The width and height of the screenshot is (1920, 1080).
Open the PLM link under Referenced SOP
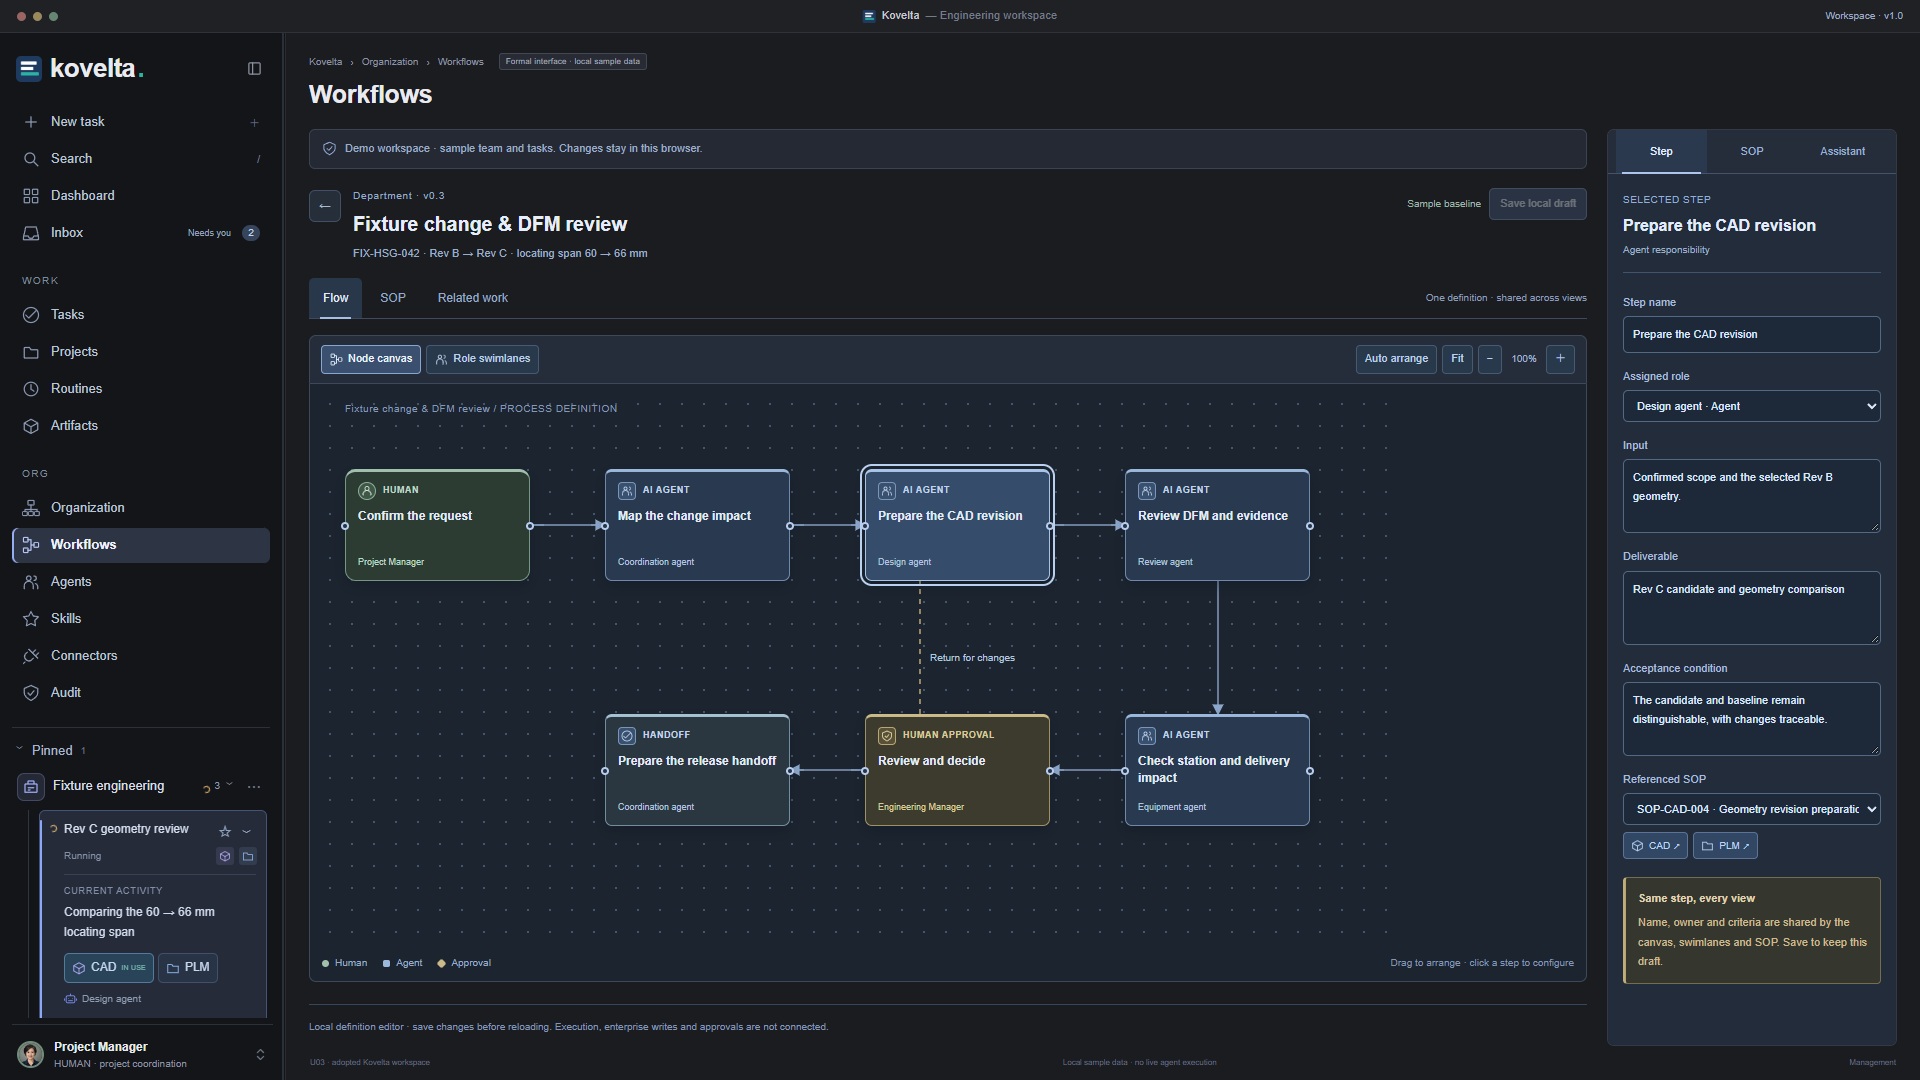tap(1725, 846)
